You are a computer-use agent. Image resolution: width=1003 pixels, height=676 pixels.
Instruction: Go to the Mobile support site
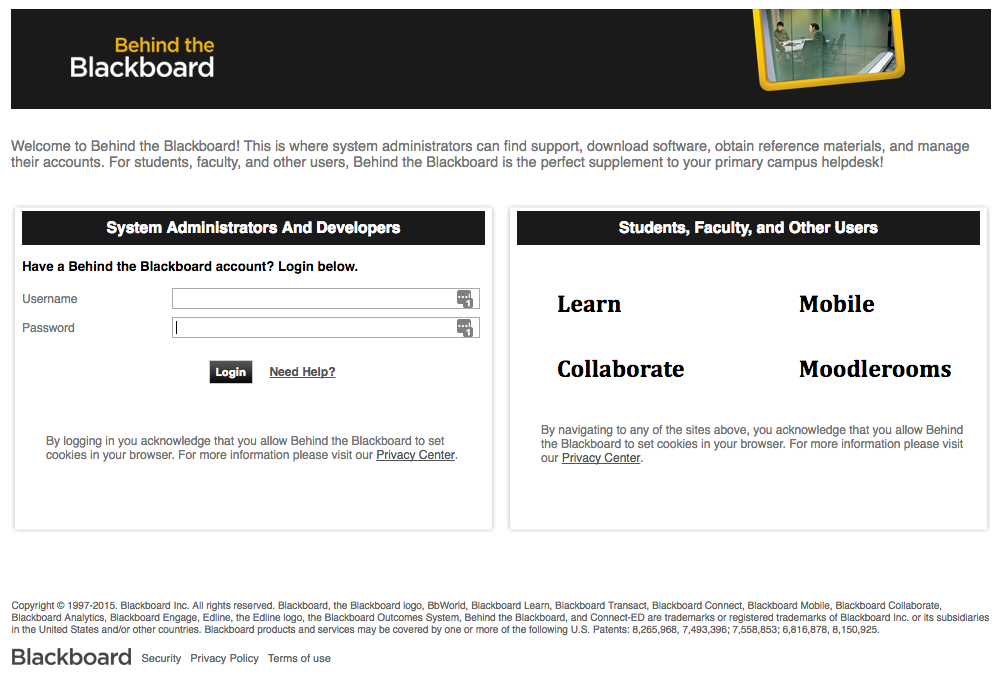click(836, 304)
